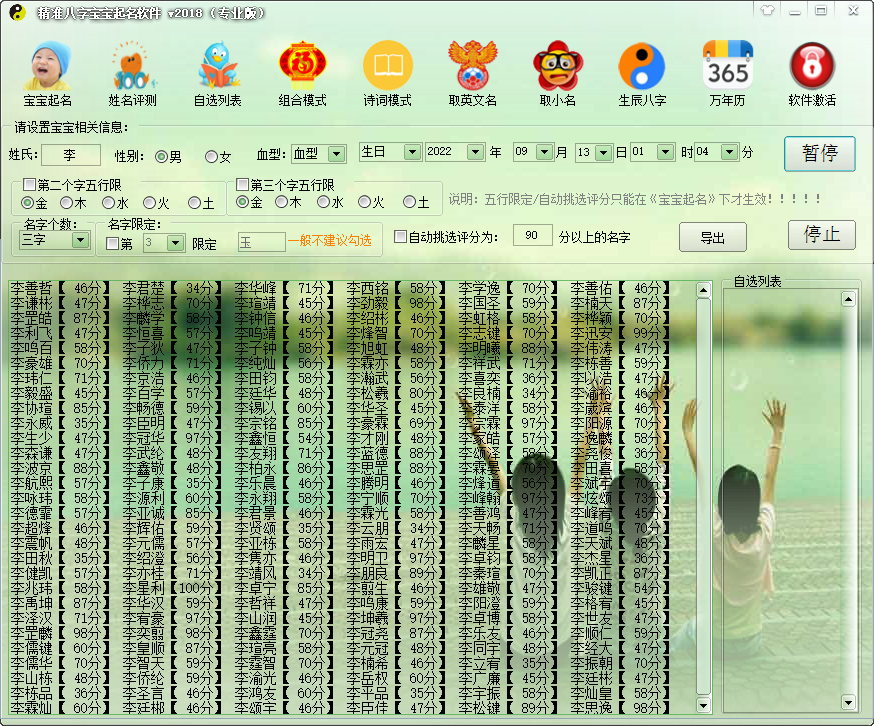Viewport: 874px width, 726px height.
Task: Open the 自选列表 custom list panel
Action: 217,72
